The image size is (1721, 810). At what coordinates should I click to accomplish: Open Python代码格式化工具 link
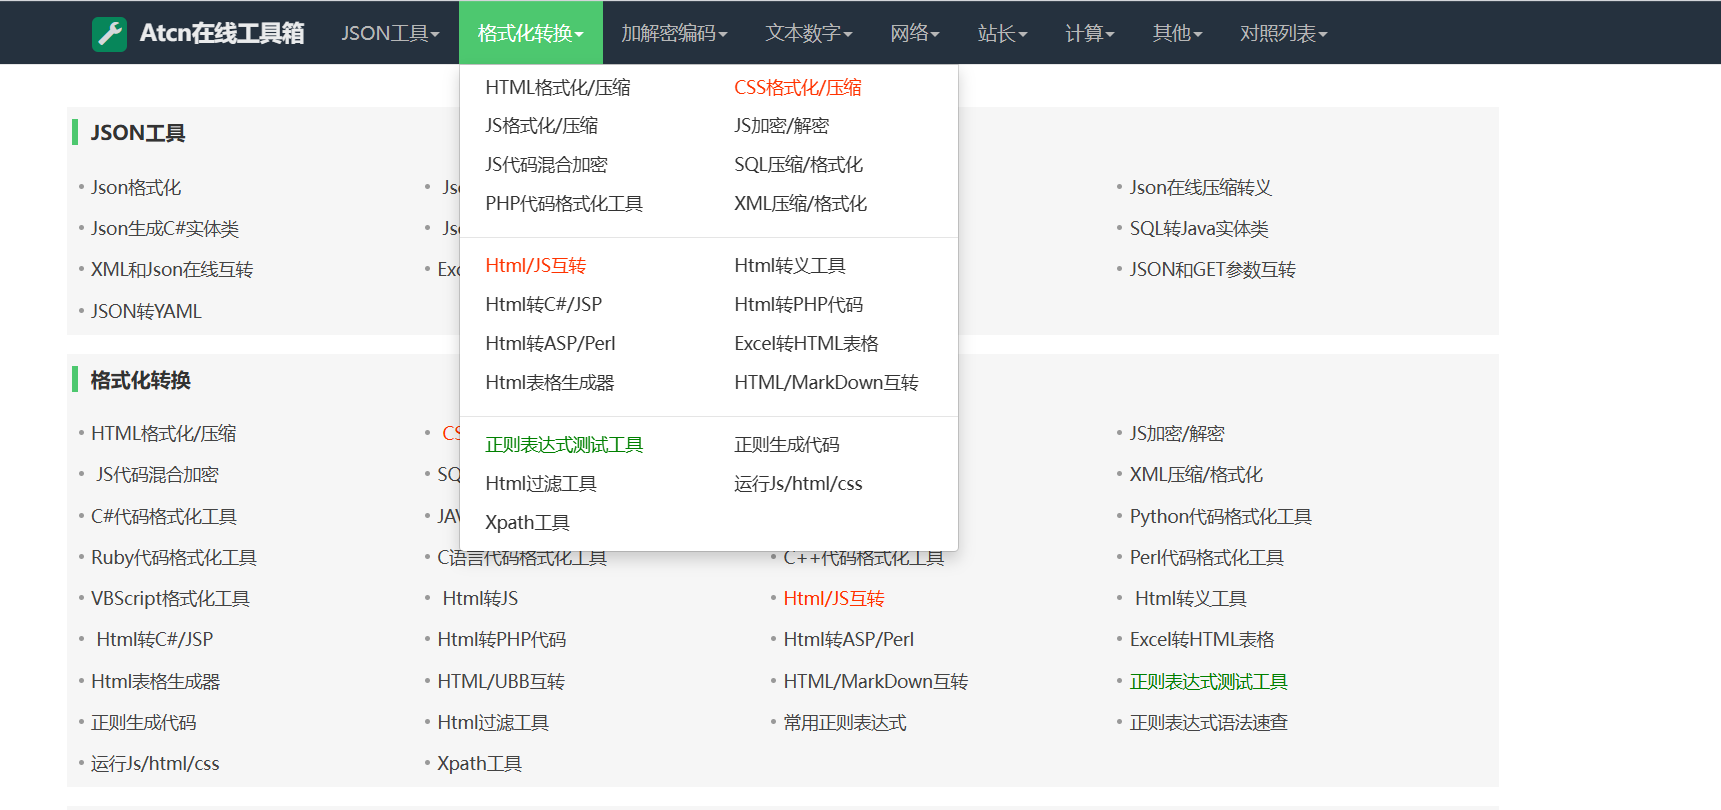pyautogui.click(x=1221, y=516)
